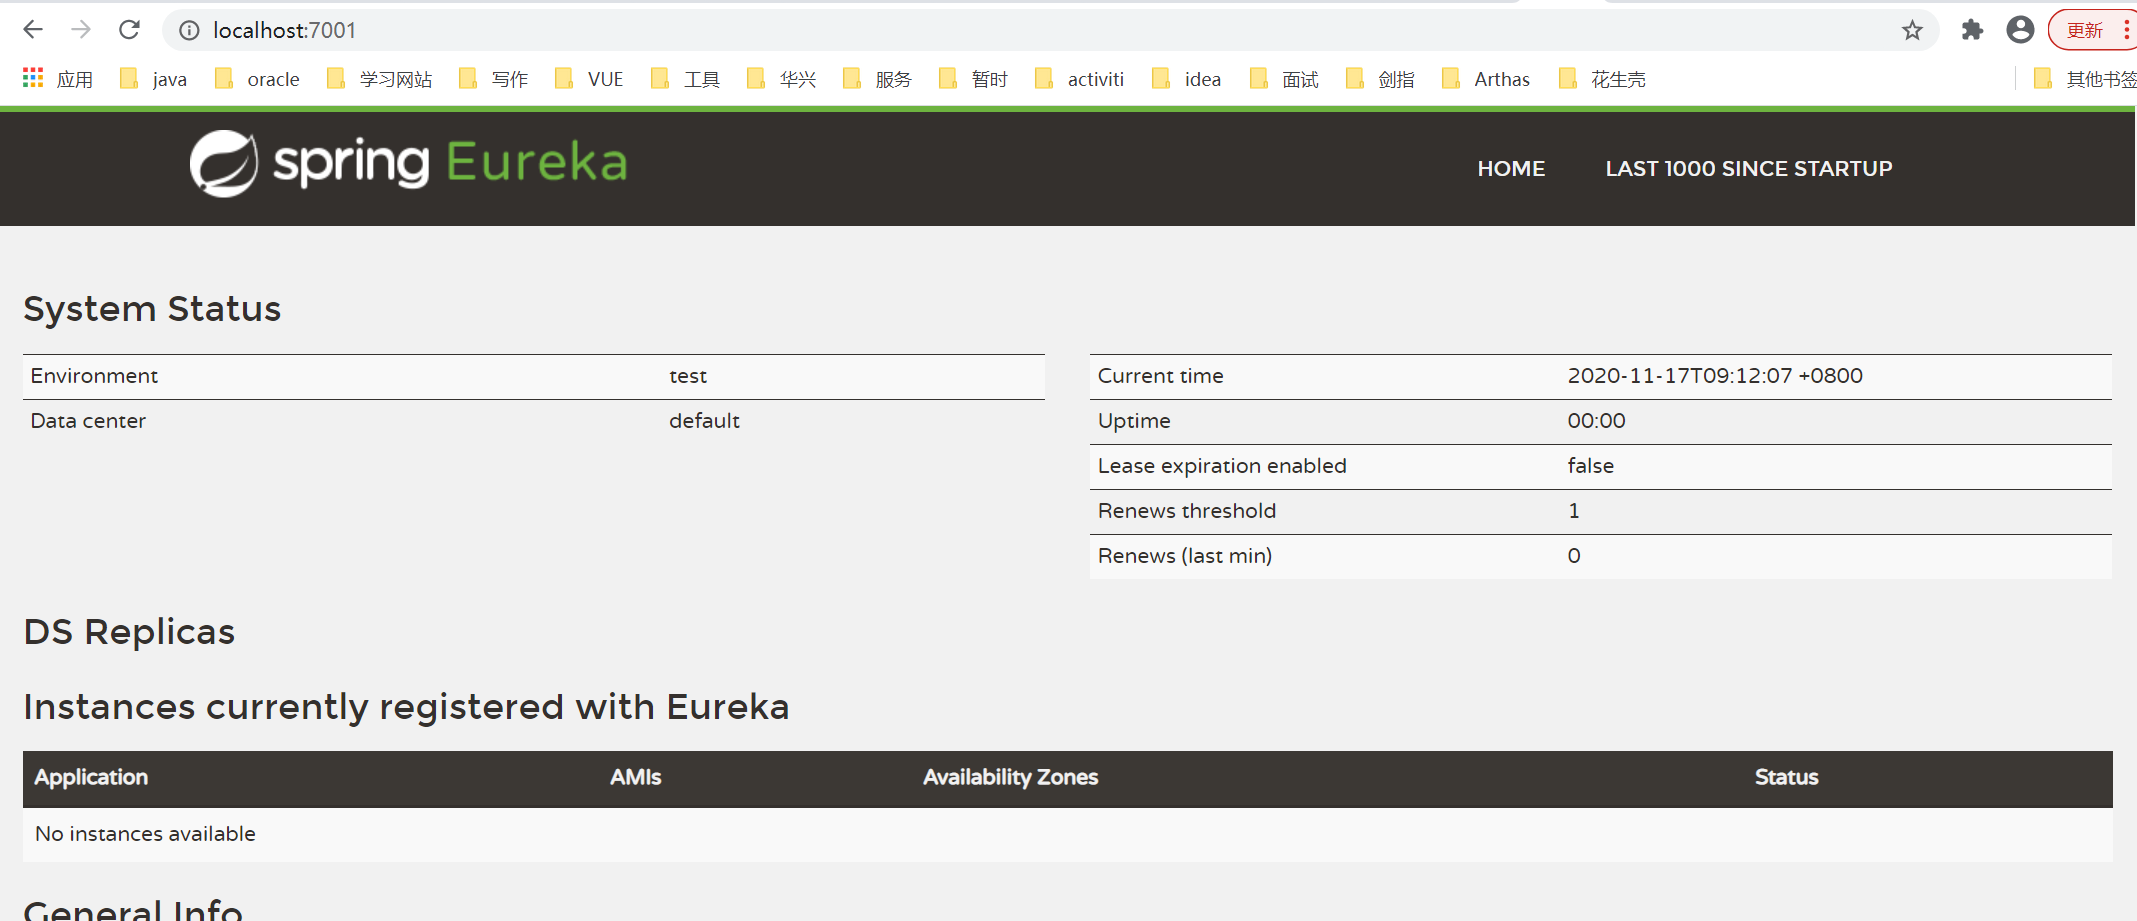
Task: Open the 剑指 bookmark folder
Action: [1380, 79]
